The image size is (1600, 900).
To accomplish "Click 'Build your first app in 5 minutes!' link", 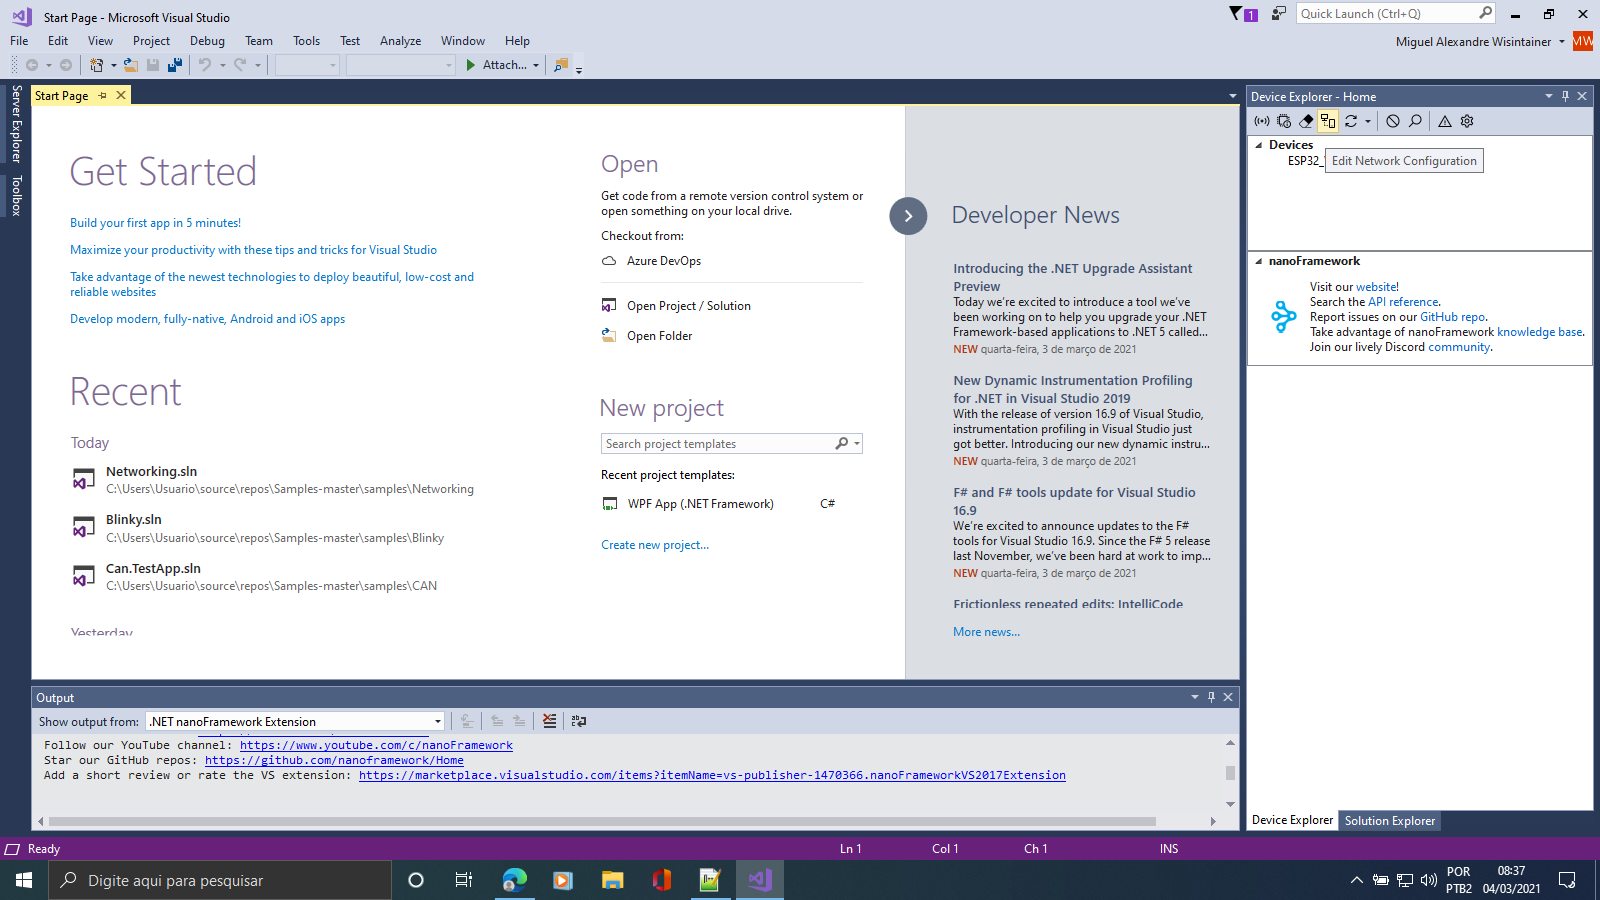I will click(155, 223).
